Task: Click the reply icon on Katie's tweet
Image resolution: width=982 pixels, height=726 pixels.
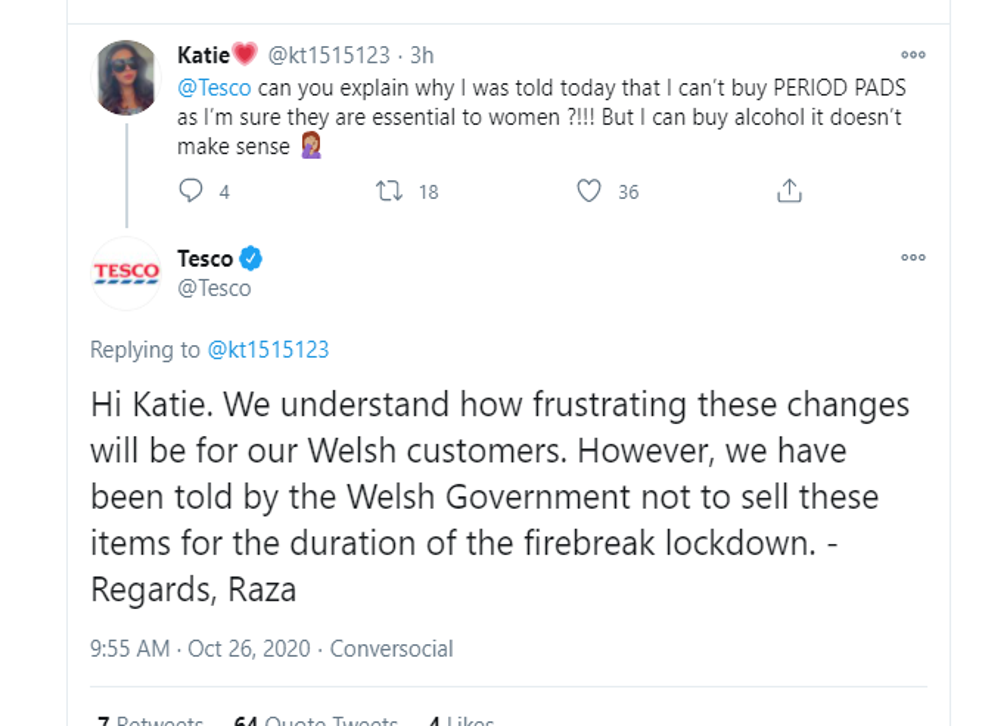Action: coord(191,191)
